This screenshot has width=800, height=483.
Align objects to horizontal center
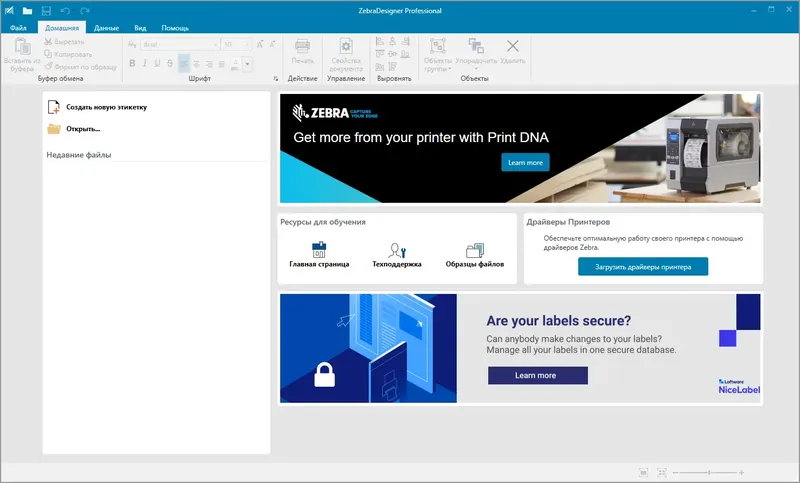pyautogui.click(x=392, y=41)
